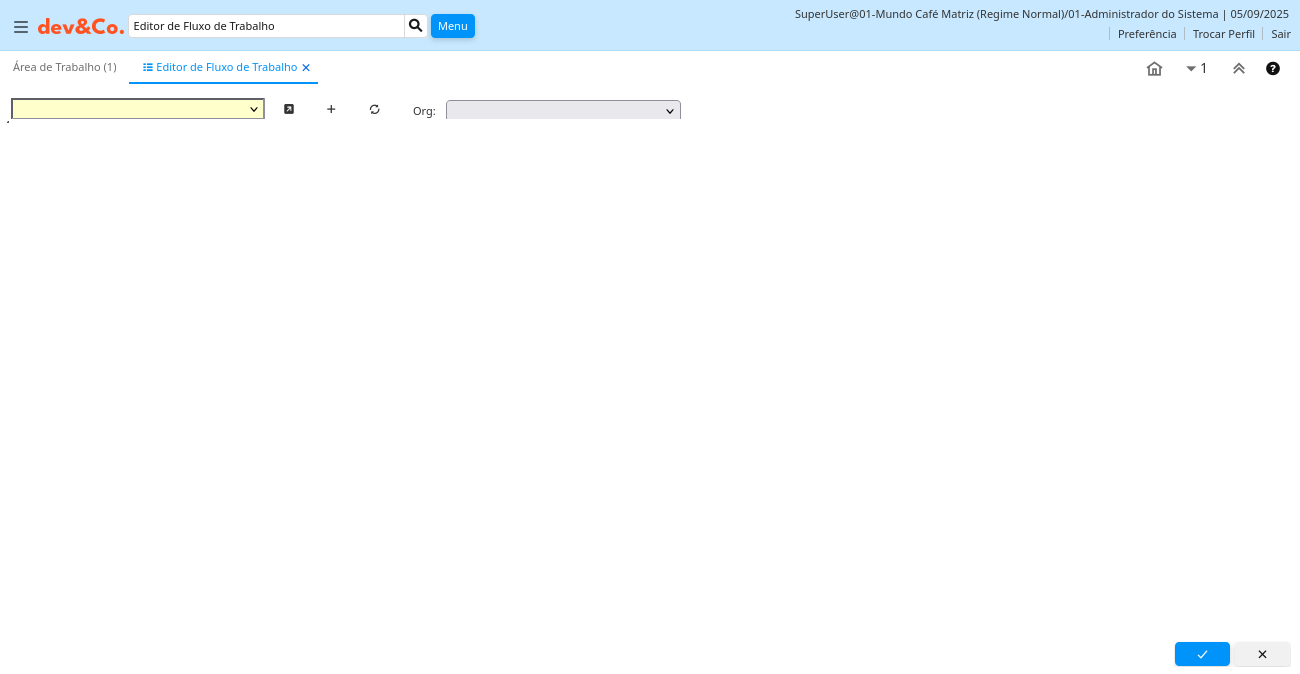Click Trocar Perfil to switch role
The image size is (1300, 674).
pos(1223,34)
